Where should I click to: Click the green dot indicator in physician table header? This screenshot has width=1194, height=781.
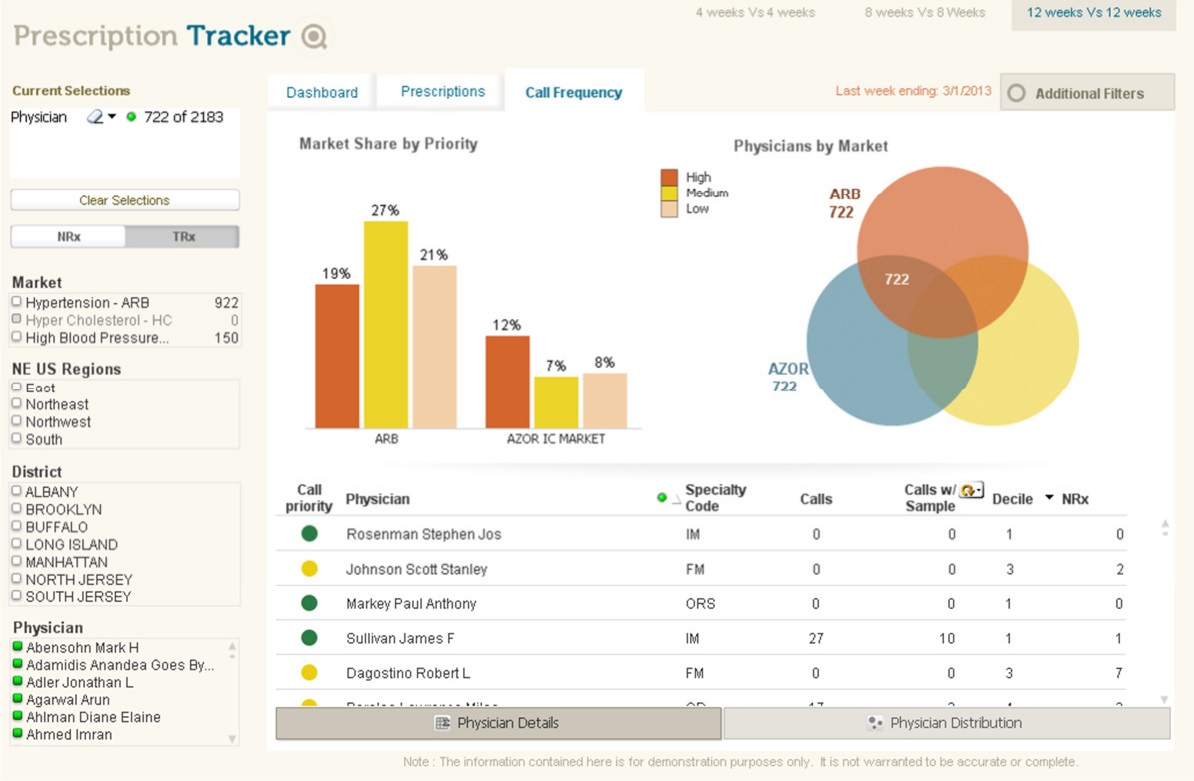662,497
